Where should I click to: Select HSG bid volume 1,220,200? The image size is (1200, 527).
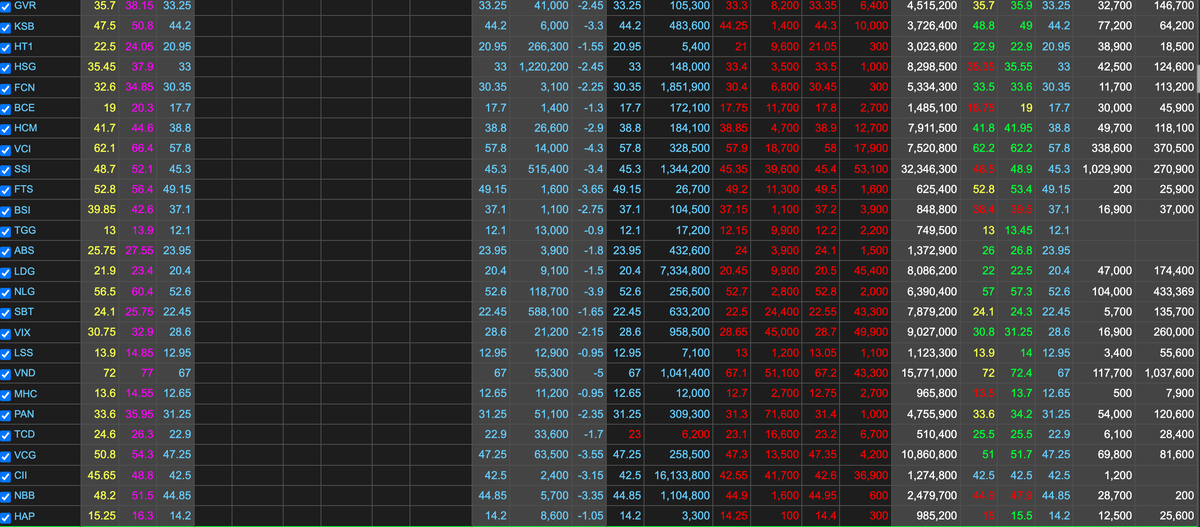pos(543,67)
